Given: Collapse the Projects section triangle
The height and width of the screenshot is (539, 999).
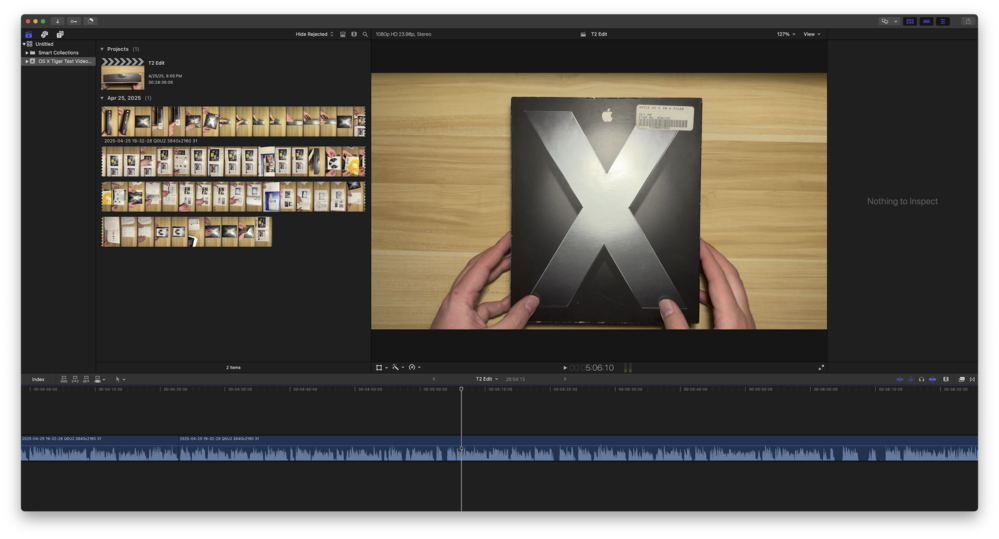Looking at the screenshot, I should (x=102, y=49).
